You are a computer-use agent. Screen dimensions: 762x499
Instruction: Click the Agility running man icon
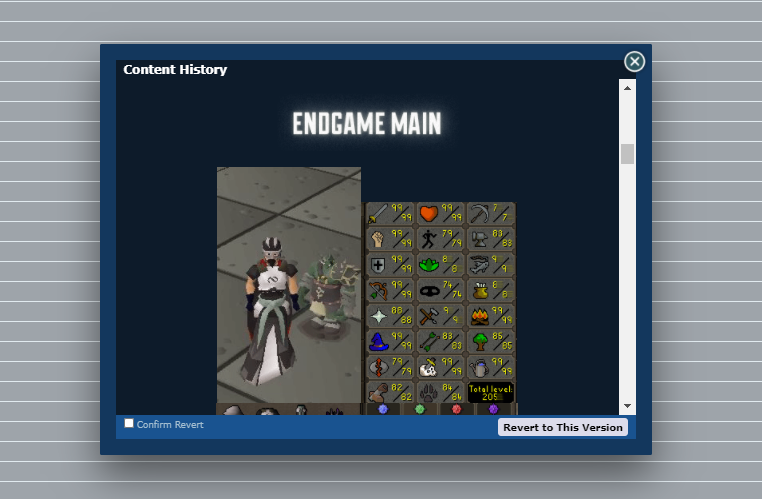[x=429, y=239]
